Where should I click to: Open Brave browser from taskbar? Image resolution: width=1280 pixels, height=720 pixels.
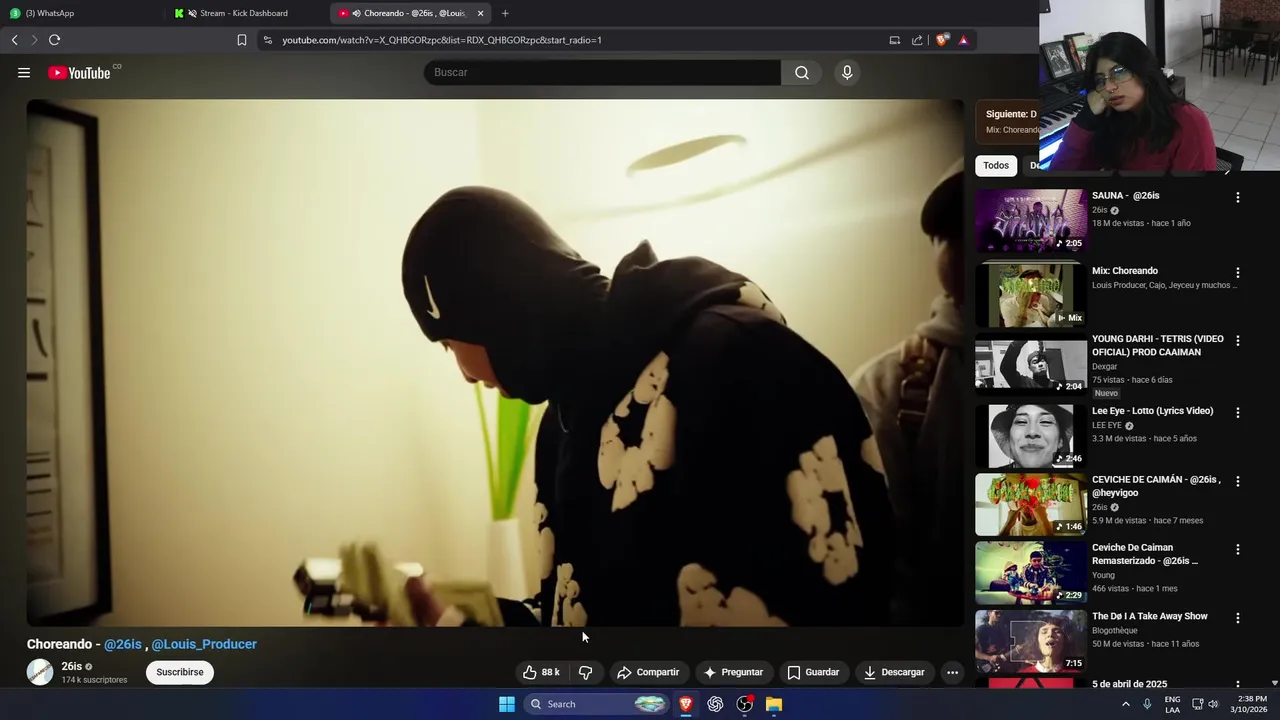[686, 704]
